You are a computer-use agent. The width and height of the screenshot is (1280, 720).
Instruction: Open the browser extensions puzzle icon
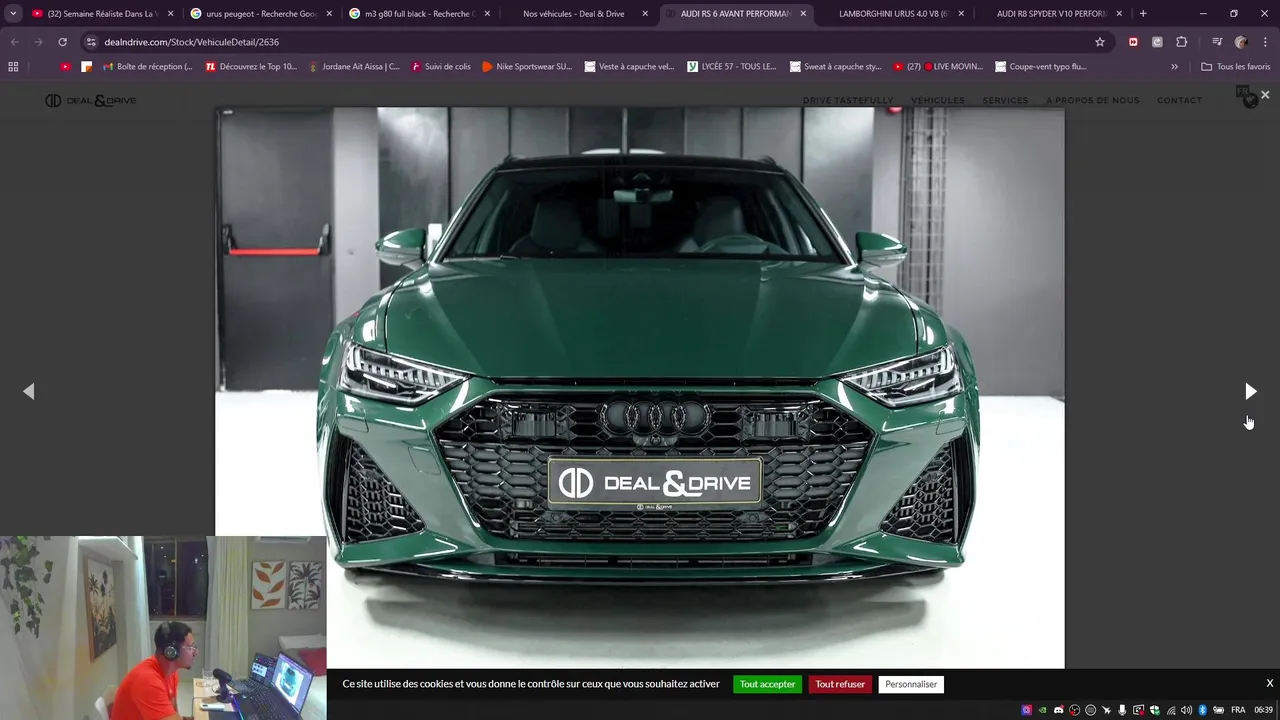[x=1181, y=42]
